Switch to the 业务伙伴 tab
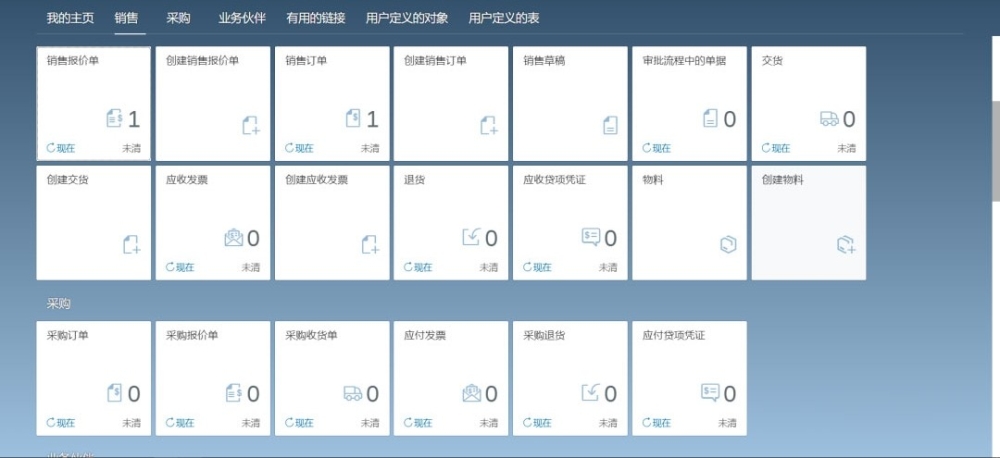The image size is (1000, 458). (242, 18)
